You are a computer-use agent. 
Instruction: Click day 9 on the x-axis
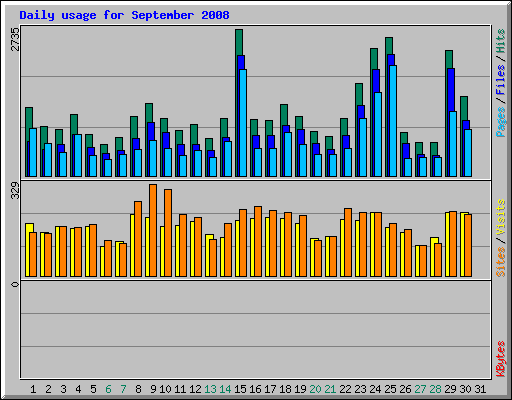pos(153,389)
